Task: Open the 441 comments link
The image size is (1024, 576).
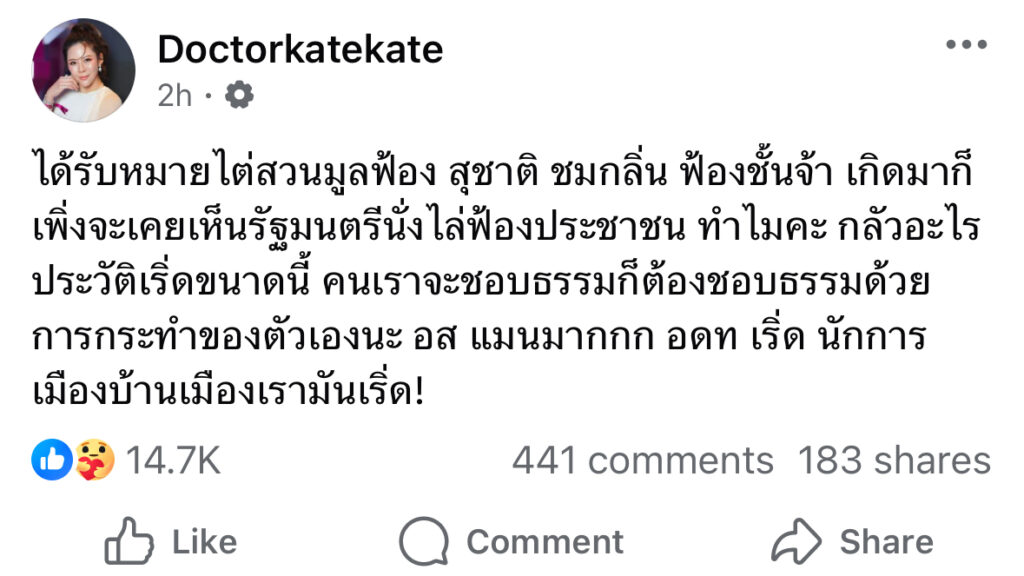Action: [642, 460]
